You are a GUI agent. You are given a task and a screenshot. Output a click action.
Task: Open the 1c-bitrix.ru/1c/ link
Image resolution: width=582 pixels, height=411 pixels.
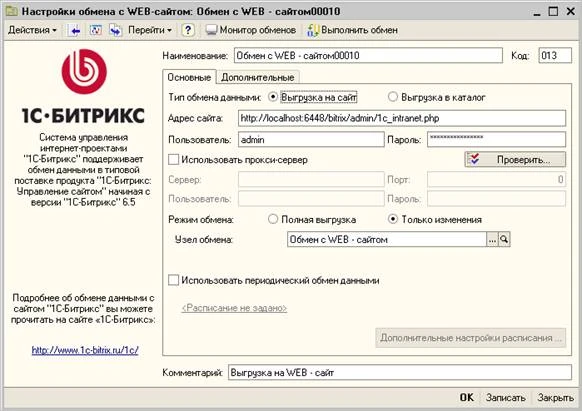tap(85, 350)
